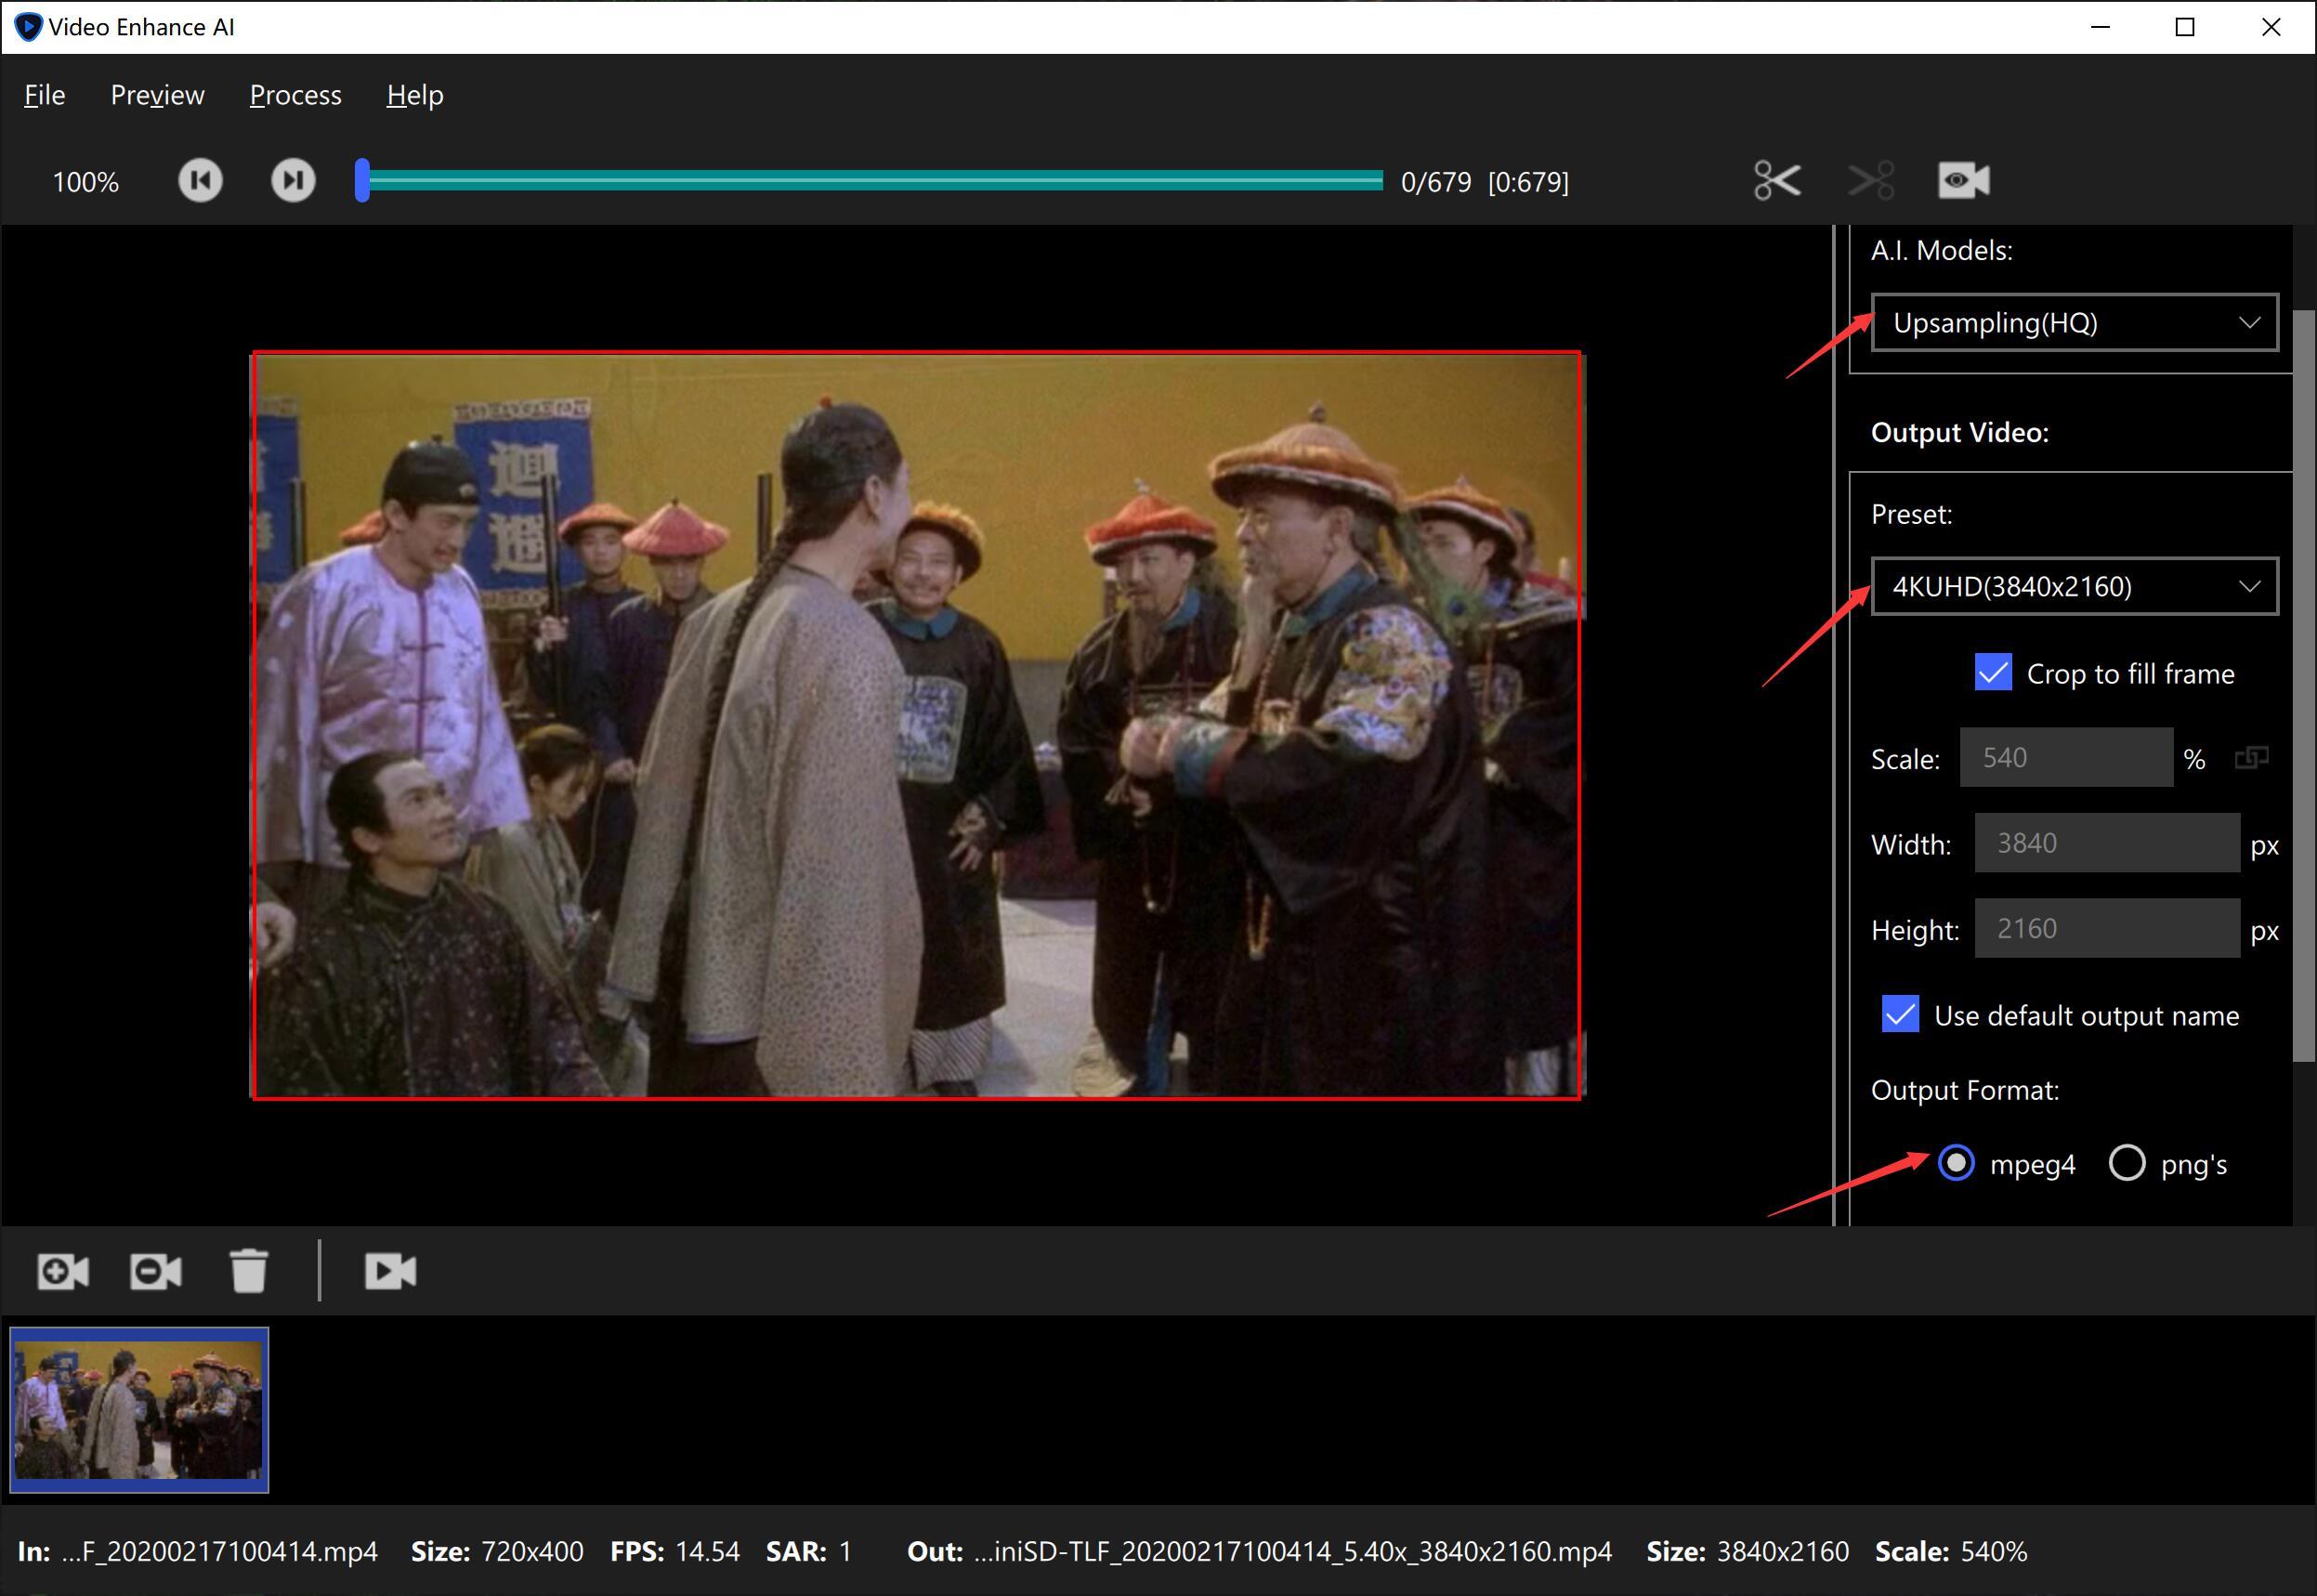Click the scissors trim icon
2317x1596 pixels.
(x=1777, y=181)
